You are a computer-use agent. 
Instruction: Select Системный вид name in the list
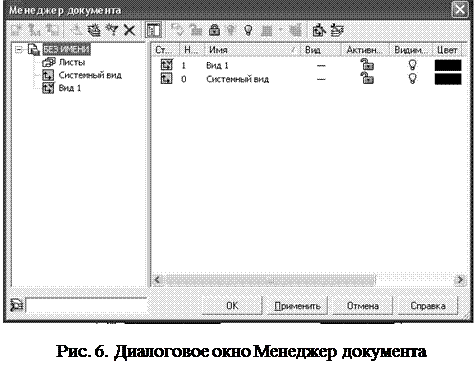coord(237,79)
